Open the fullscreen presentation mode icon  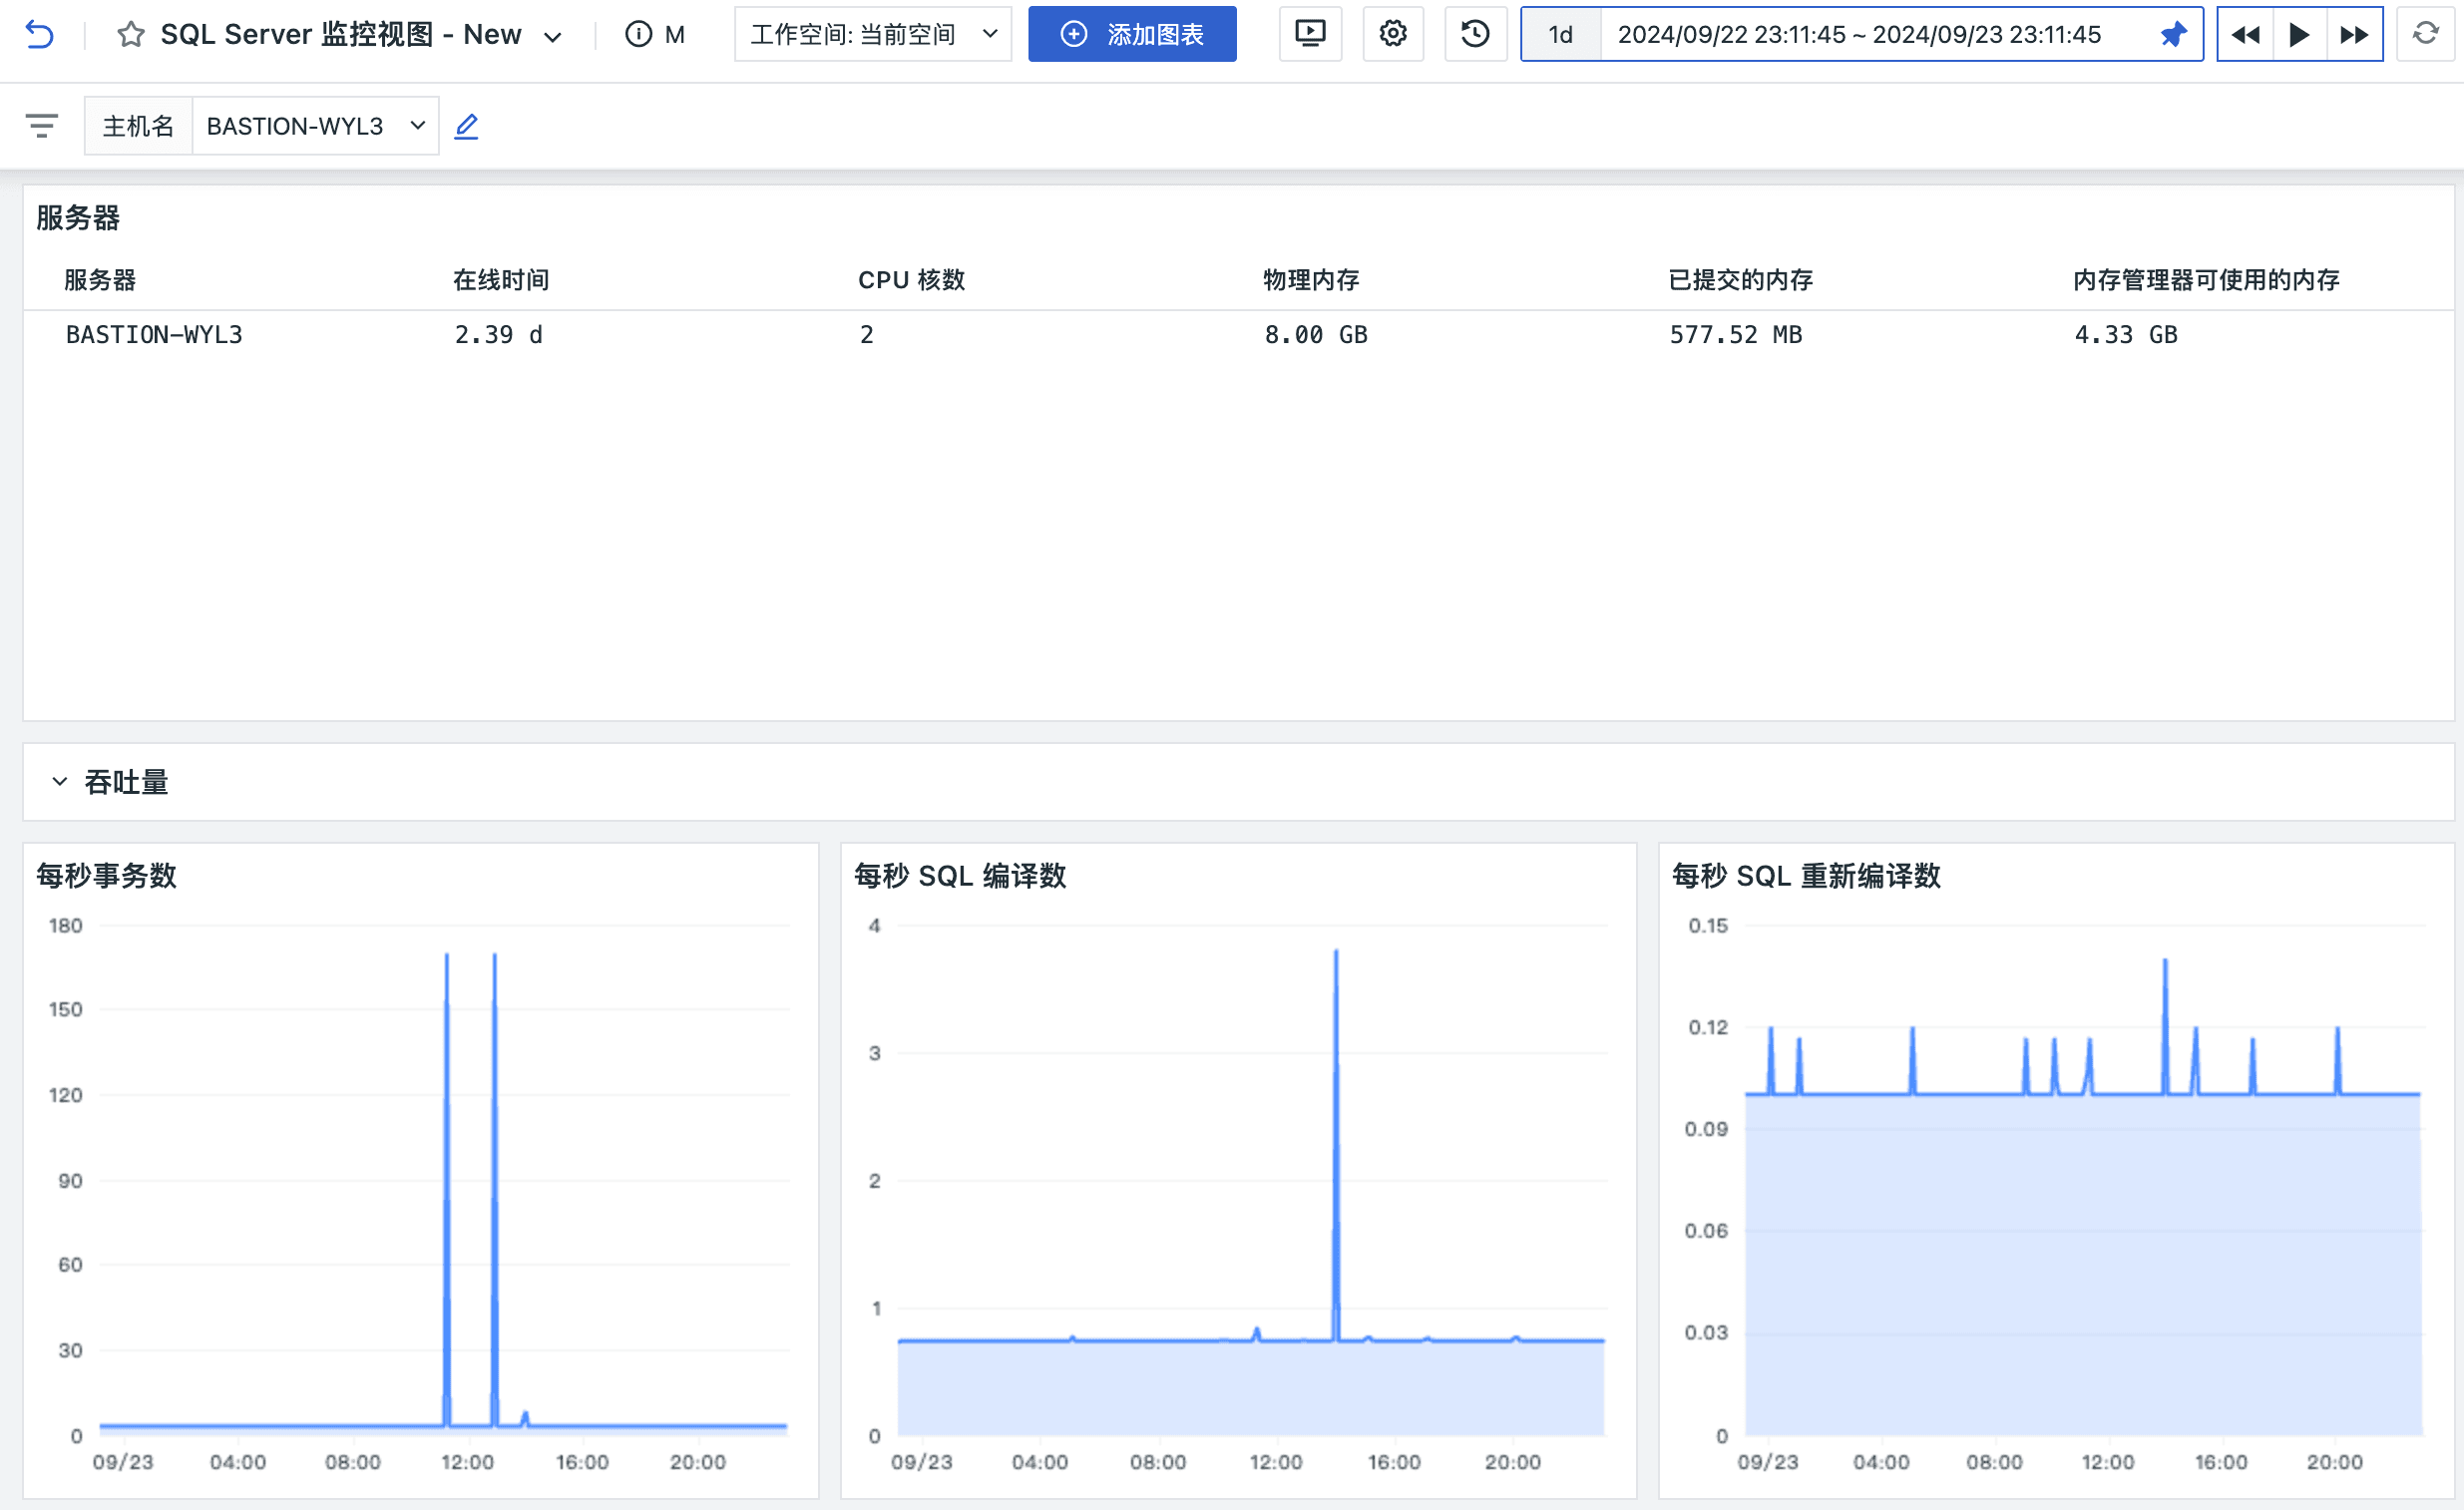point(1310,34)
